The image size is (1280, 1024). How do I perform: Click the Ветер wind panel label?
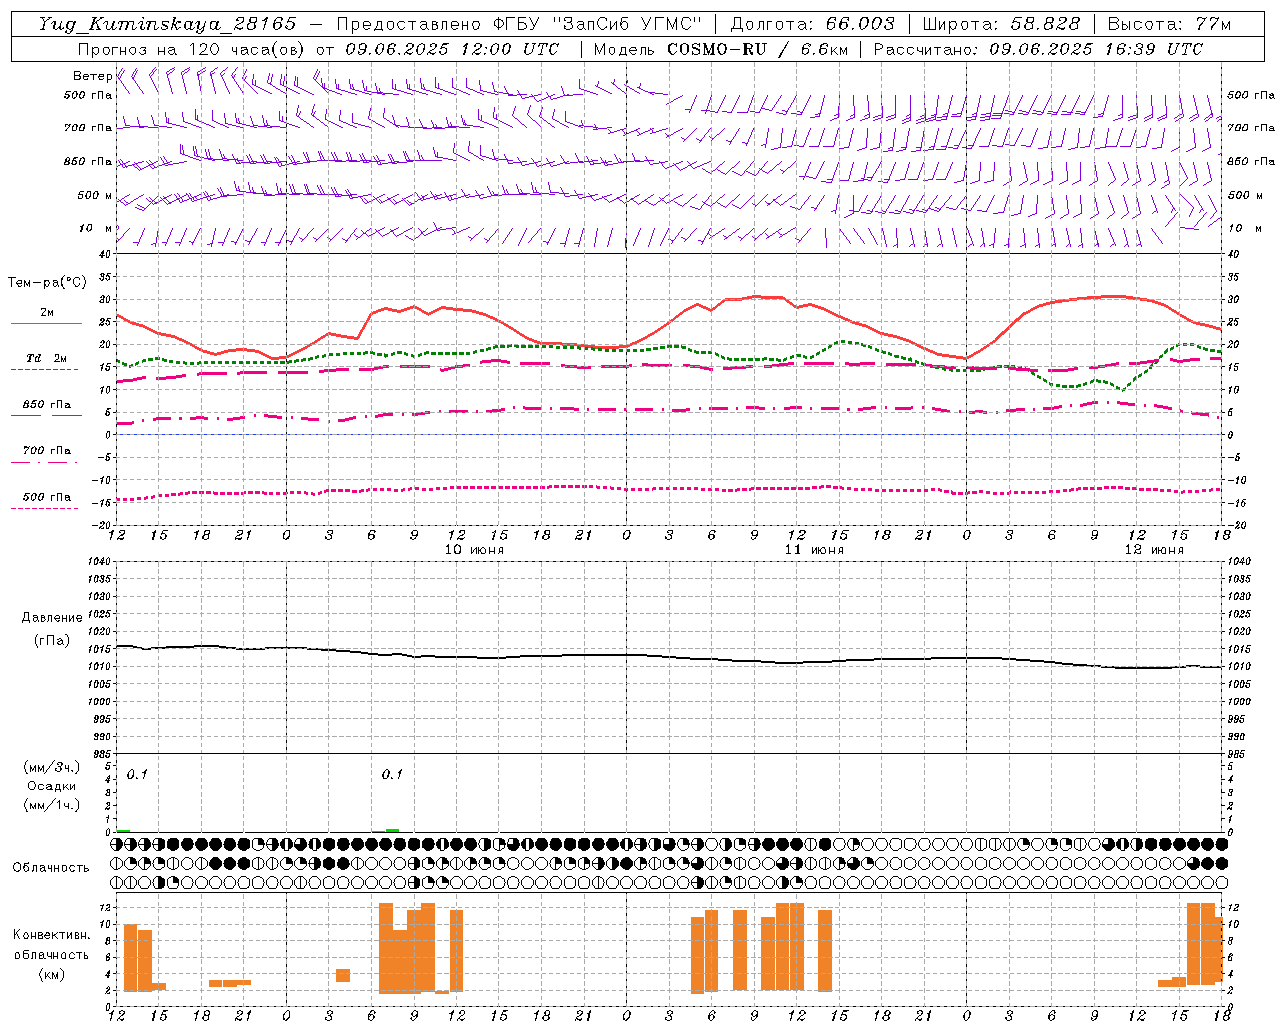pyautogui.click(x=92, y=76)
